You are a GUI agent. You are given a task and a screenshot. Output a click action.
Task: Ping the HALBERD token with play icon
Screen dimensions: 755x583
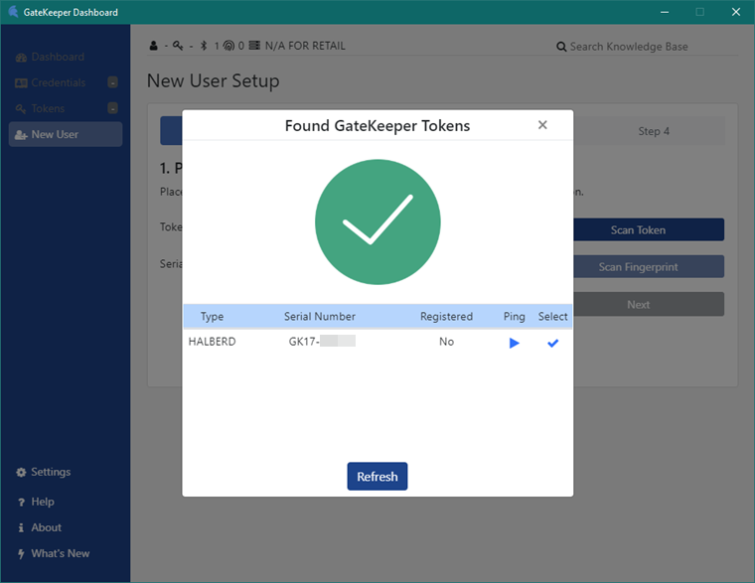(514, 343)
